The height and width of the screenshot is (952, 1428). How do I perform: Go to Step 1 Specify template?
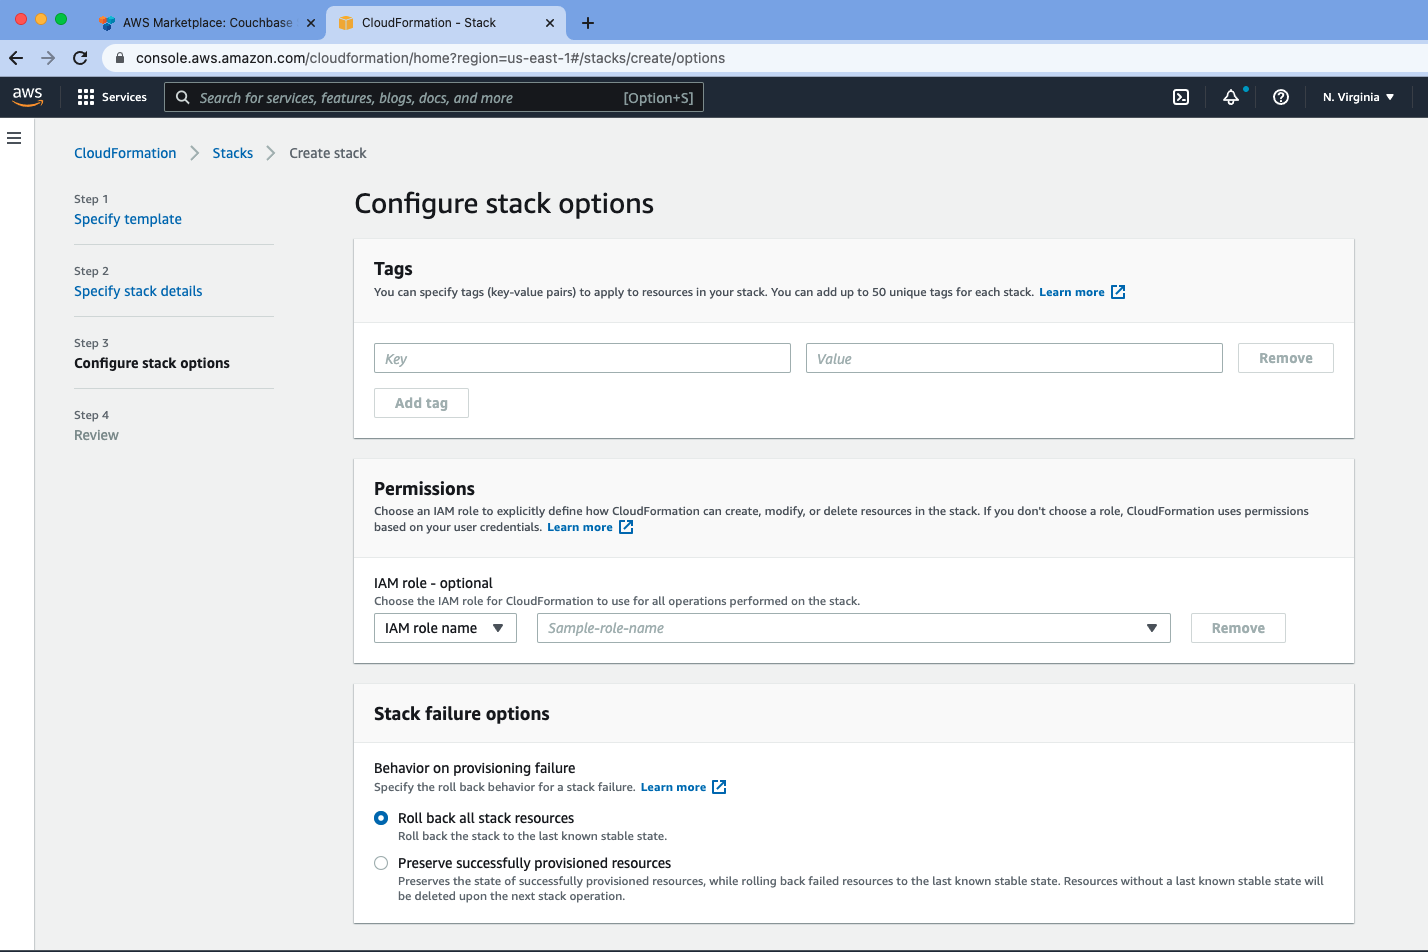point(127,218)
